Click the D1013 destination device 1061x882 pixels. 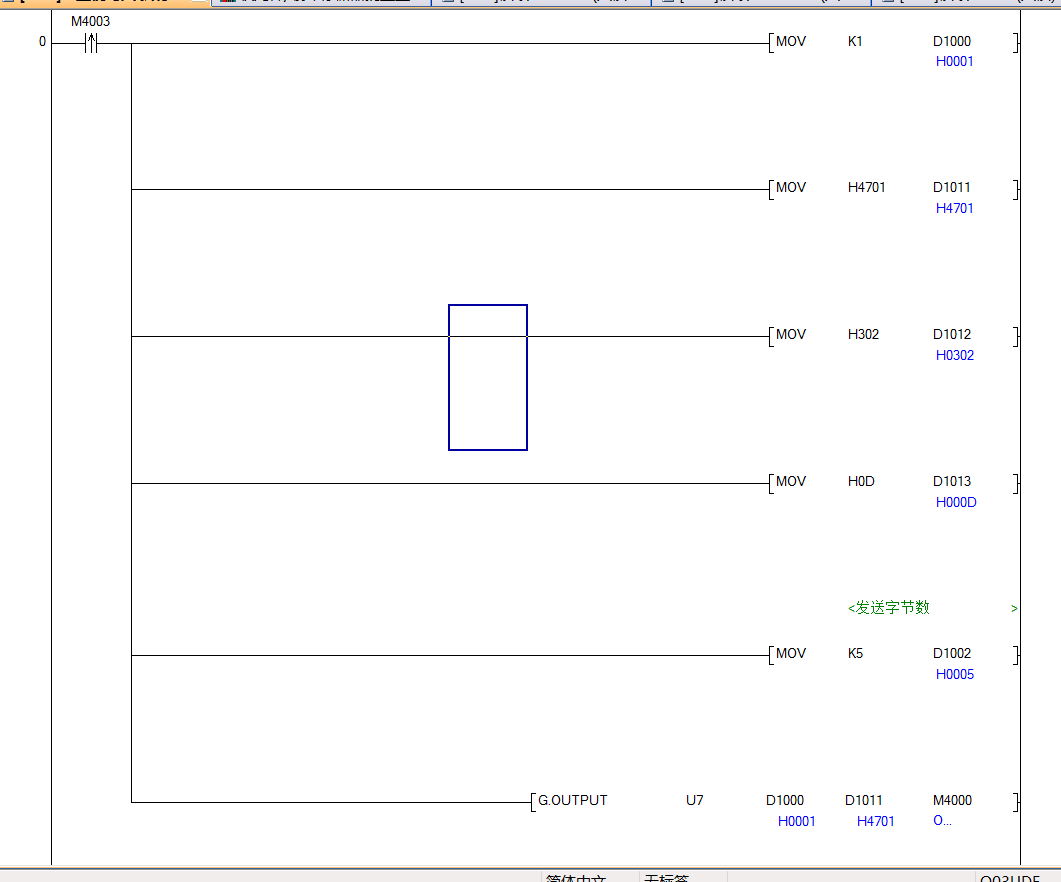click(x=951, y=482)
